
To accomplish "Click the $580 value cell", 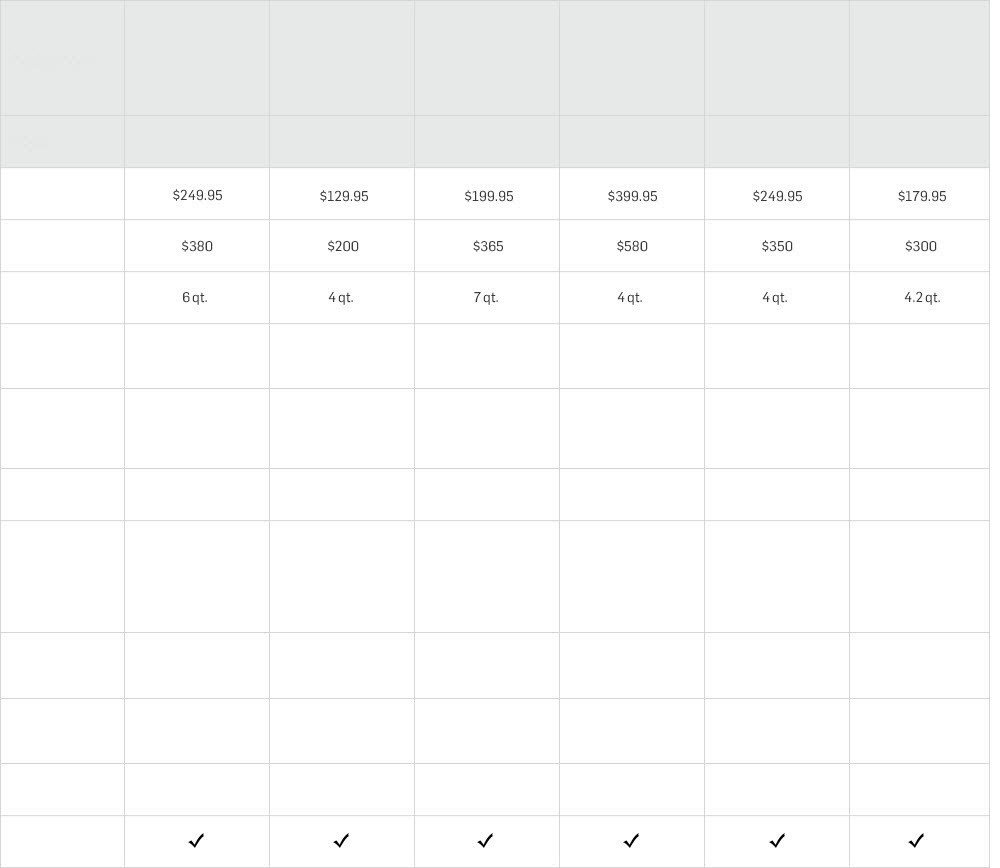I will click(x=632, y=246).
